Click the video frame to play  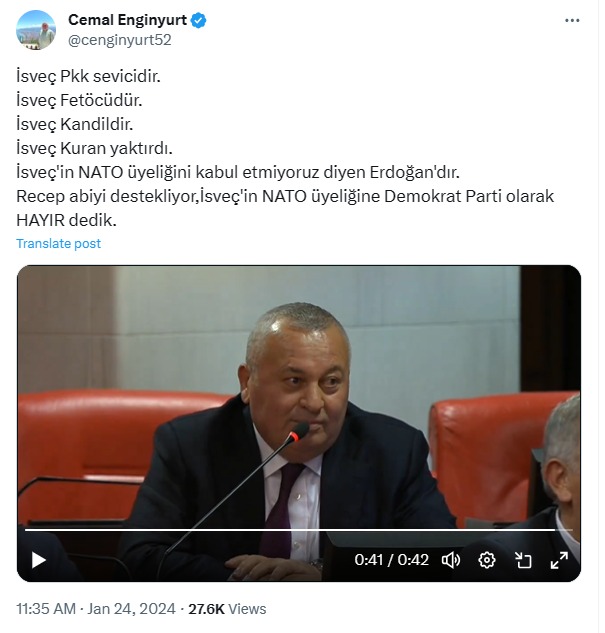coord(299,396)
